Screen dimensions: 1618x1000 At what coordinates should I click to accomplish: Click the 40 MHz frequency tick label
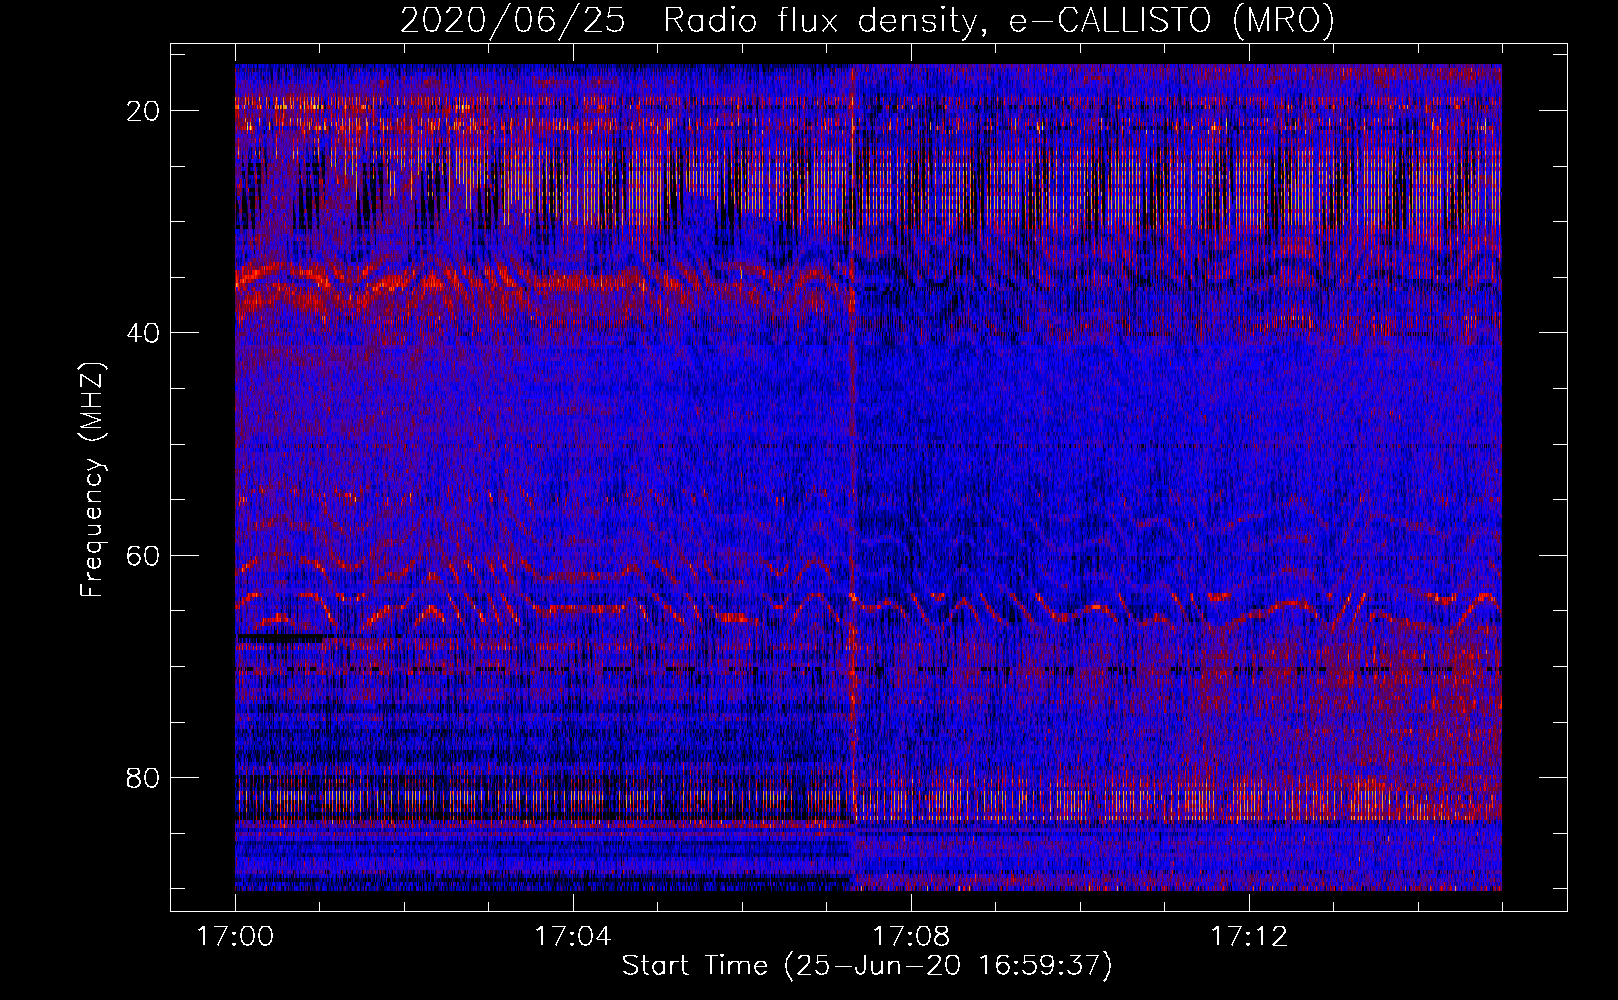click(x=144, y=332)
